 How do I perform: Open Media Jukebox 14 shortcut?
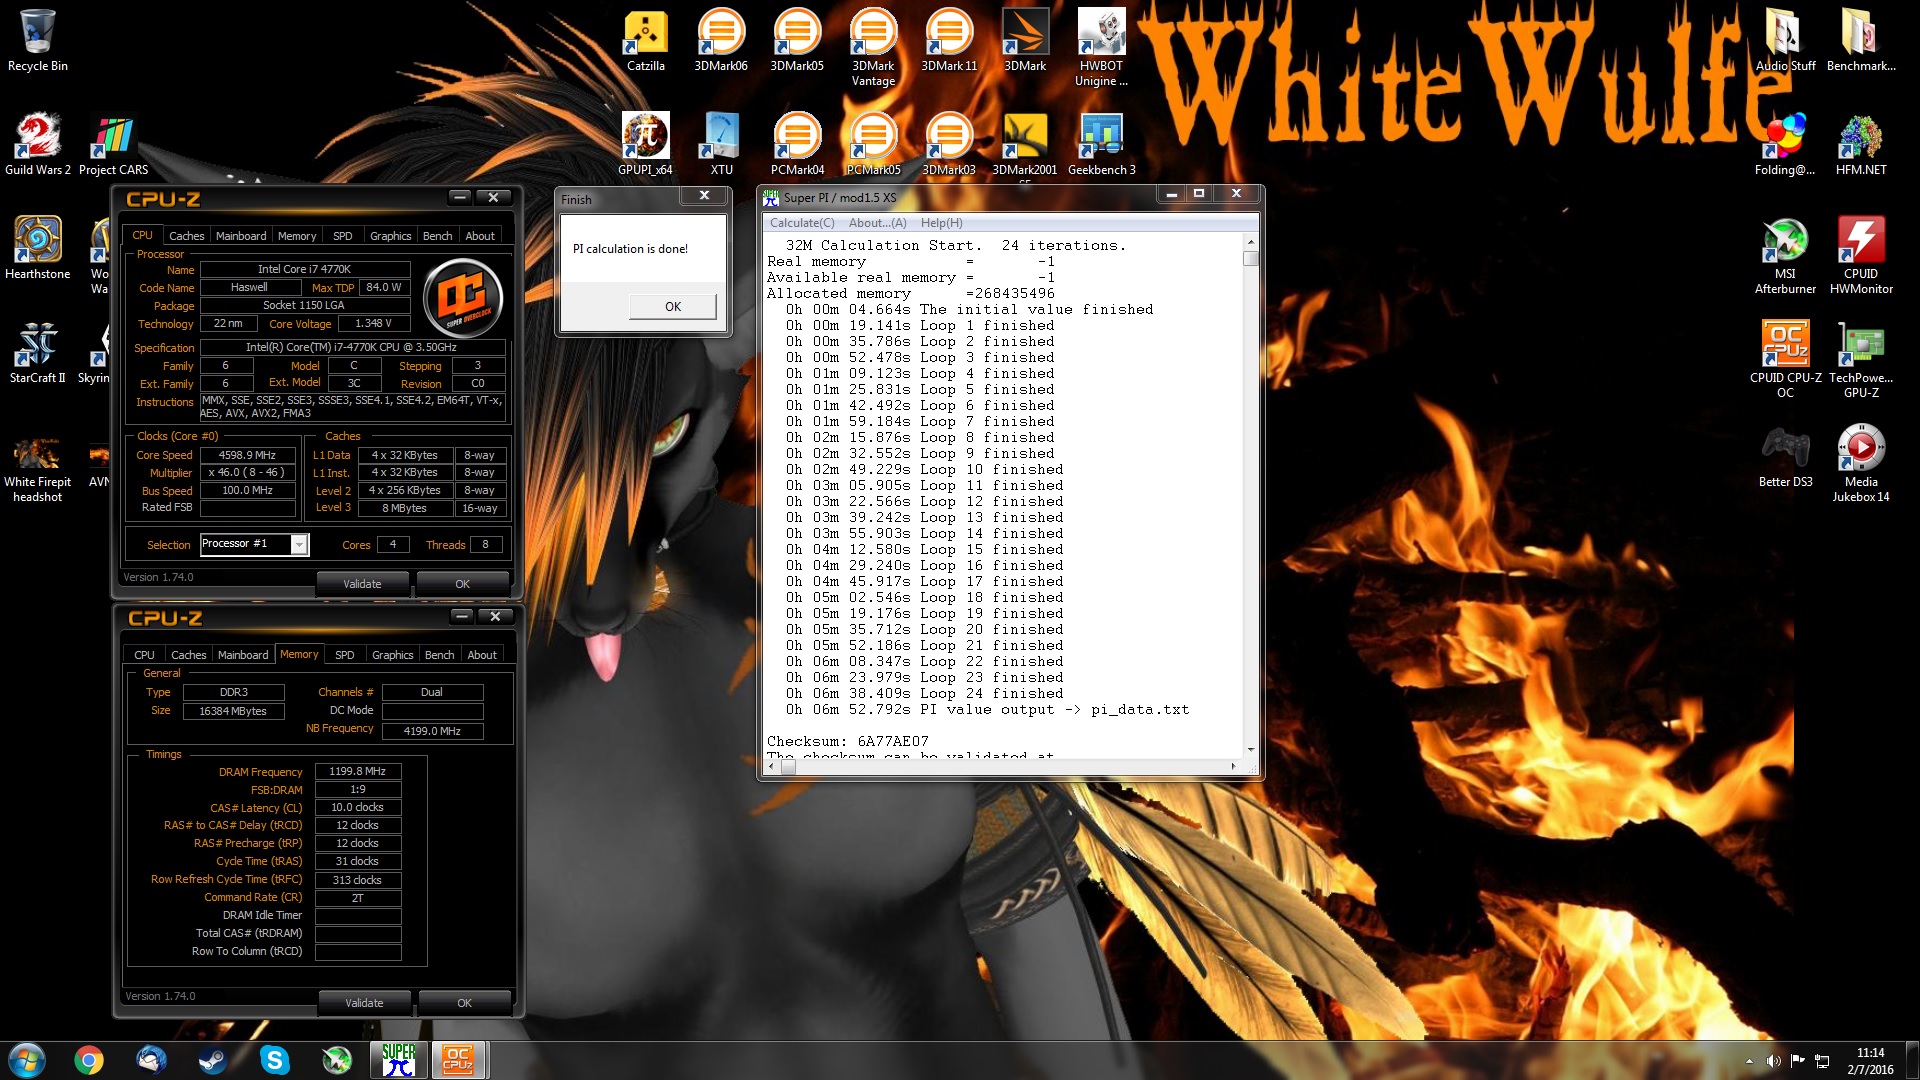[1861, 463]
